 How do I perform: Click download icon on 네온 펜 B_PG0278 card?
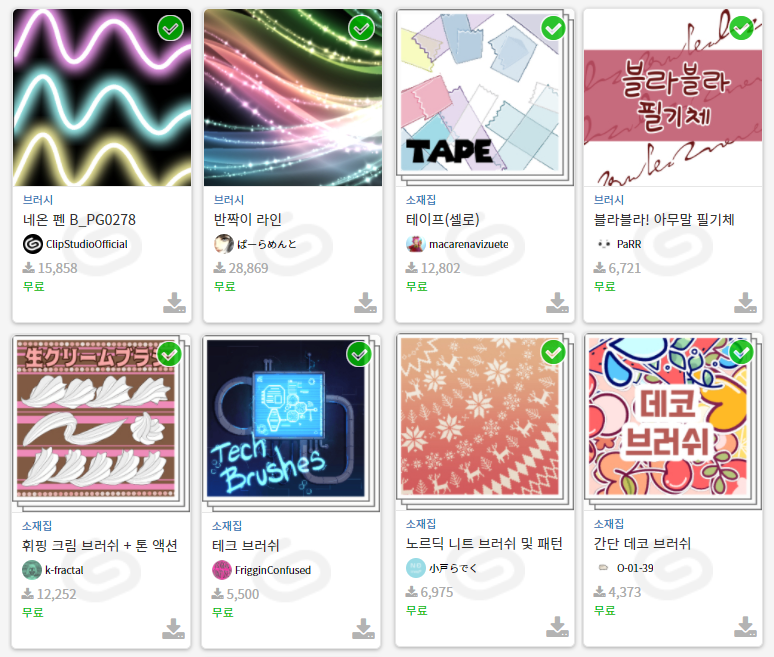click(x=174, y=303)
